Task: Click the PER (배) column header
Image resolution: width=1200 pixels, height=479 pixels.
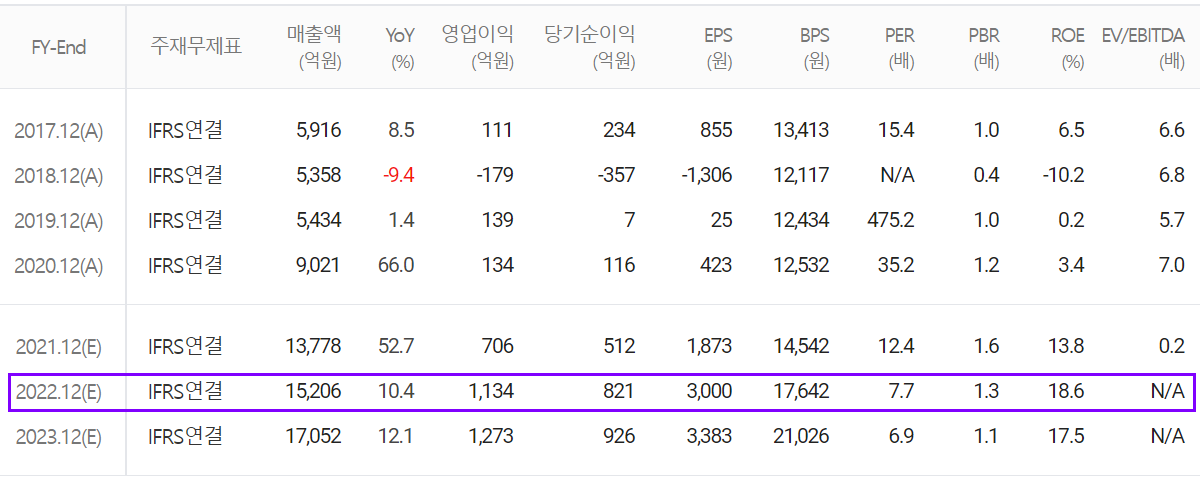Action: 898,47
